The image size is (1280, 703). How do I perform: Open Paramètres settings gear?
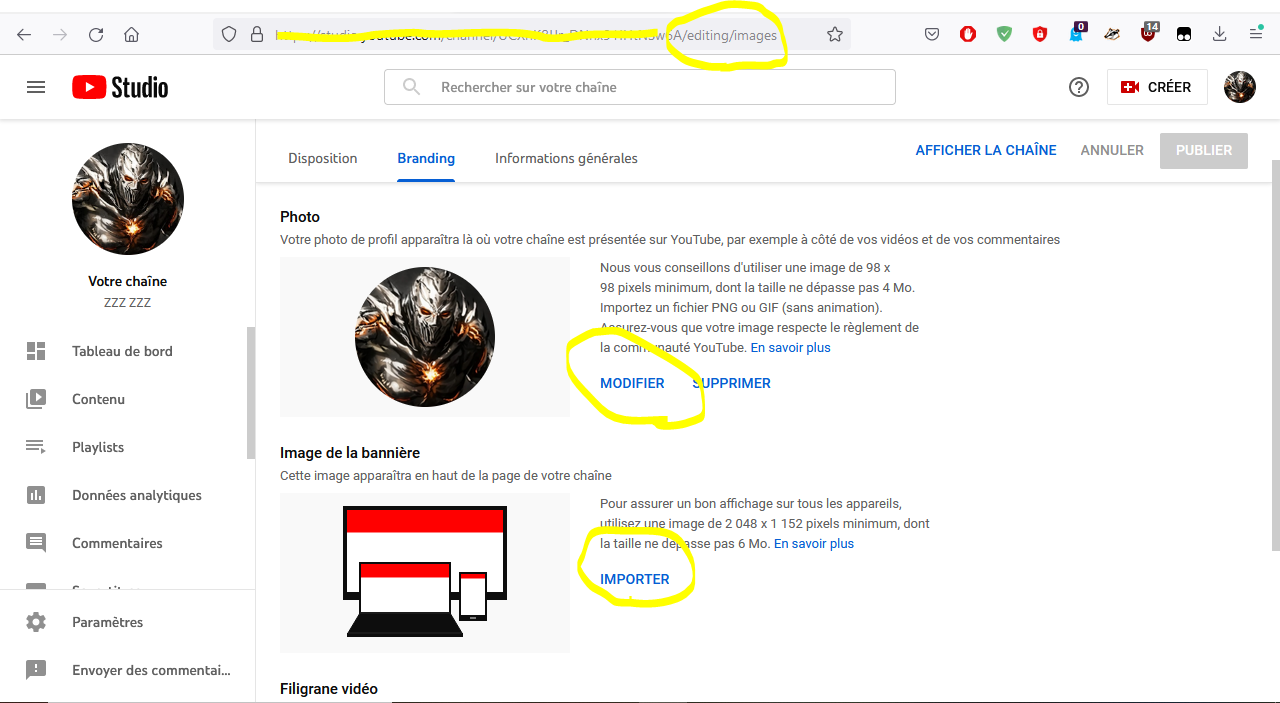[x=107, y=622]
